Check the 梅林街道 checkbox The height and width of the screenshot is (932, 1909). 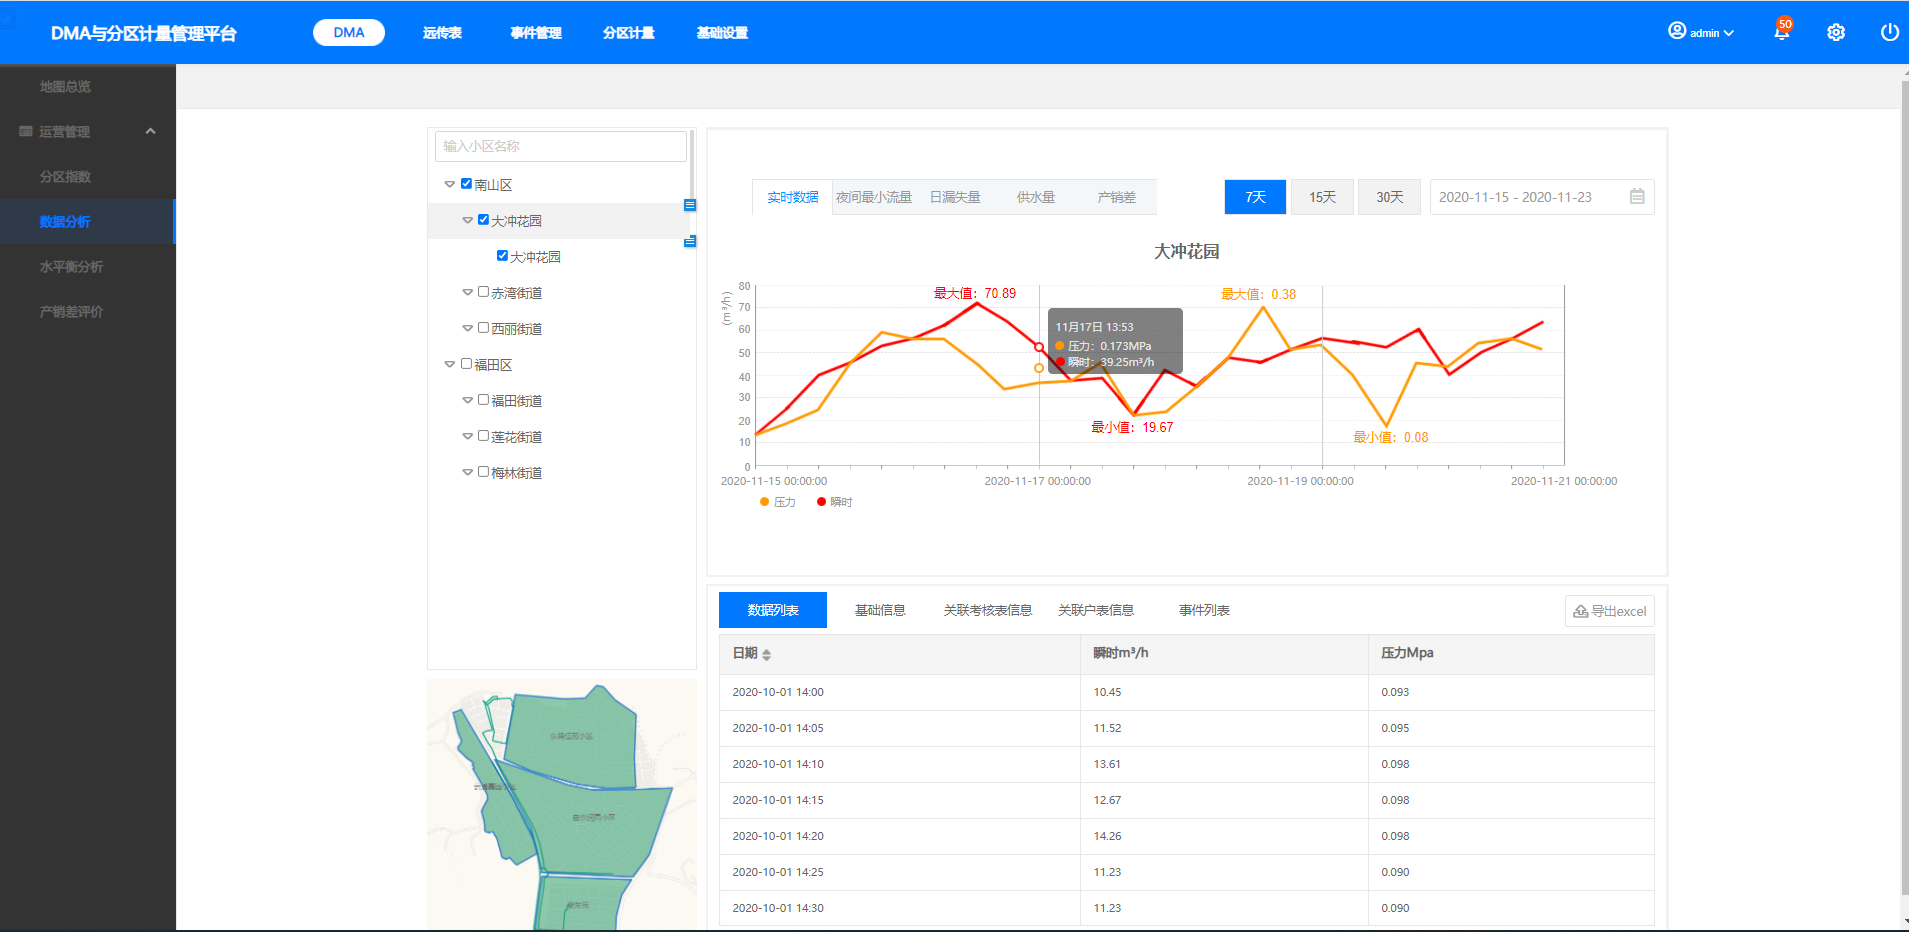point(483,472)
